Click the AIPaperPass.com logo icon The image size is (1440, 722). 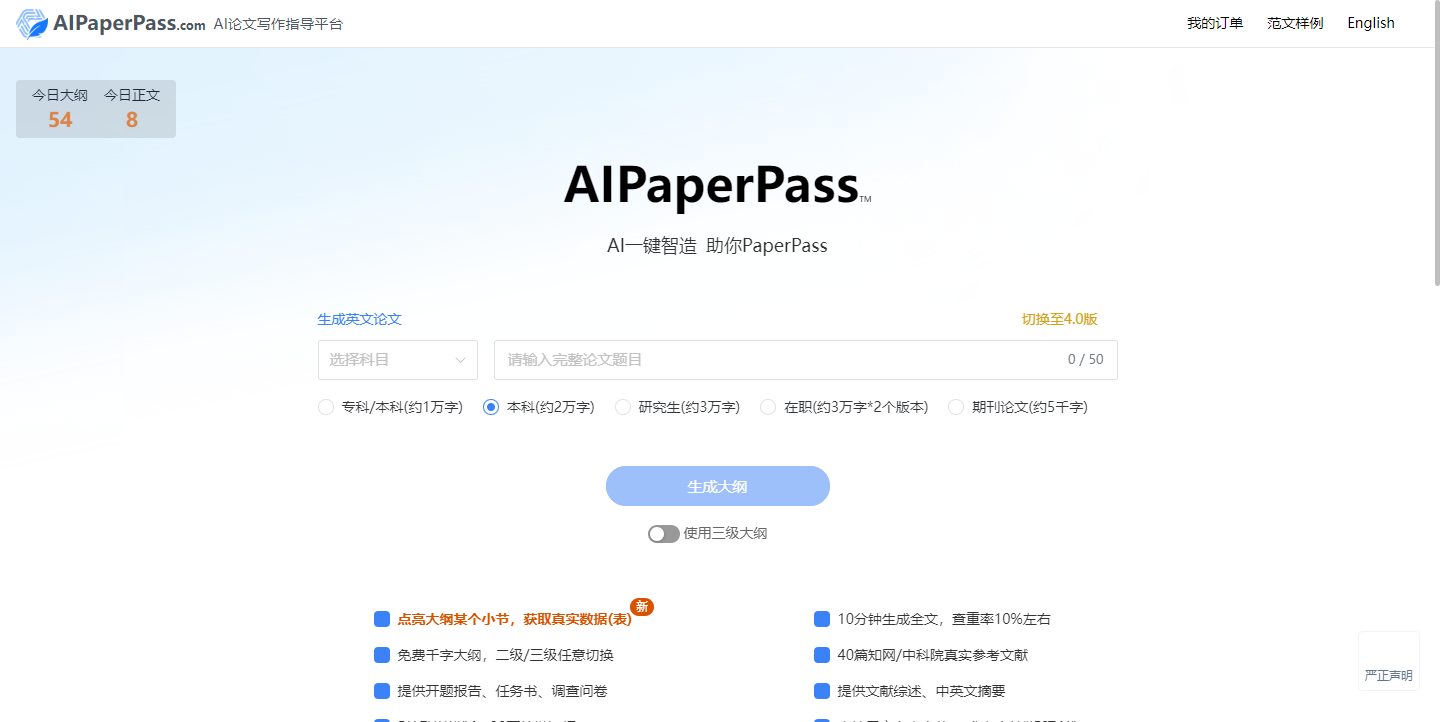31,23
